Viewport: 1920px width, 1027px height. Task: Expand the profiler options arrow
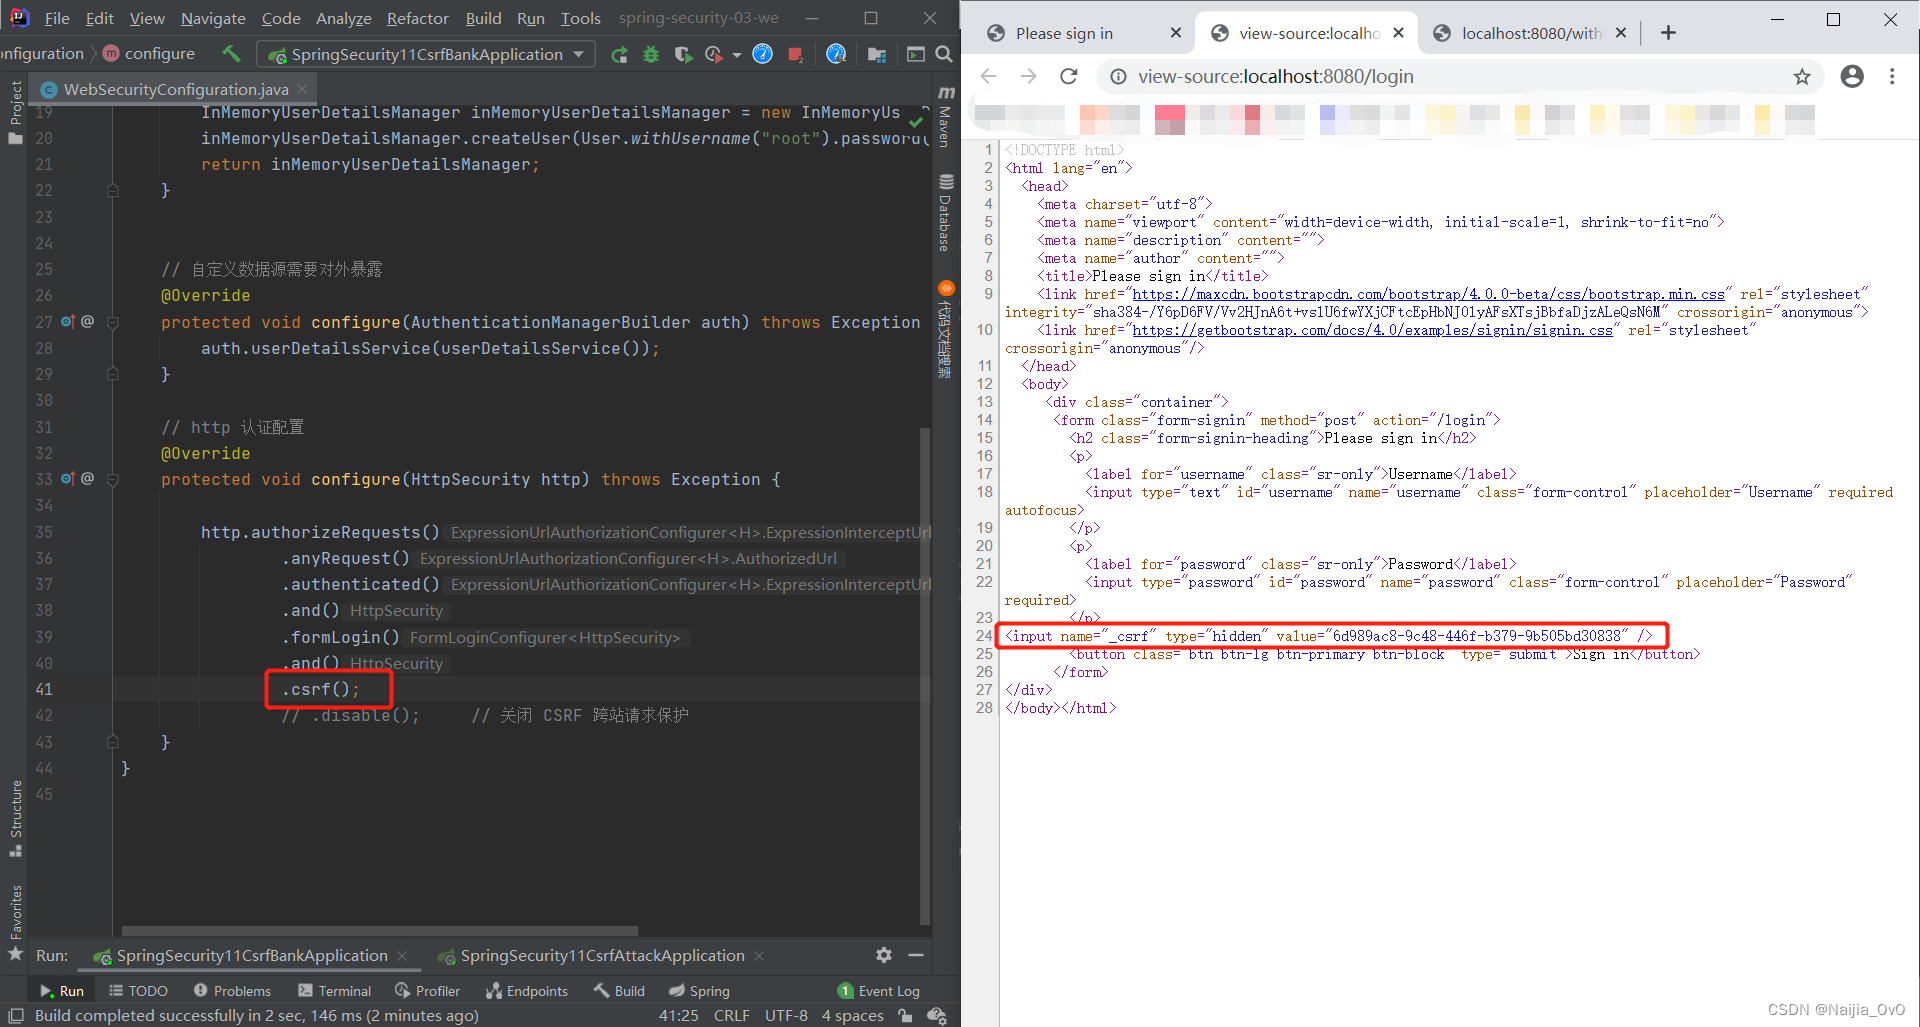point(737,55)
